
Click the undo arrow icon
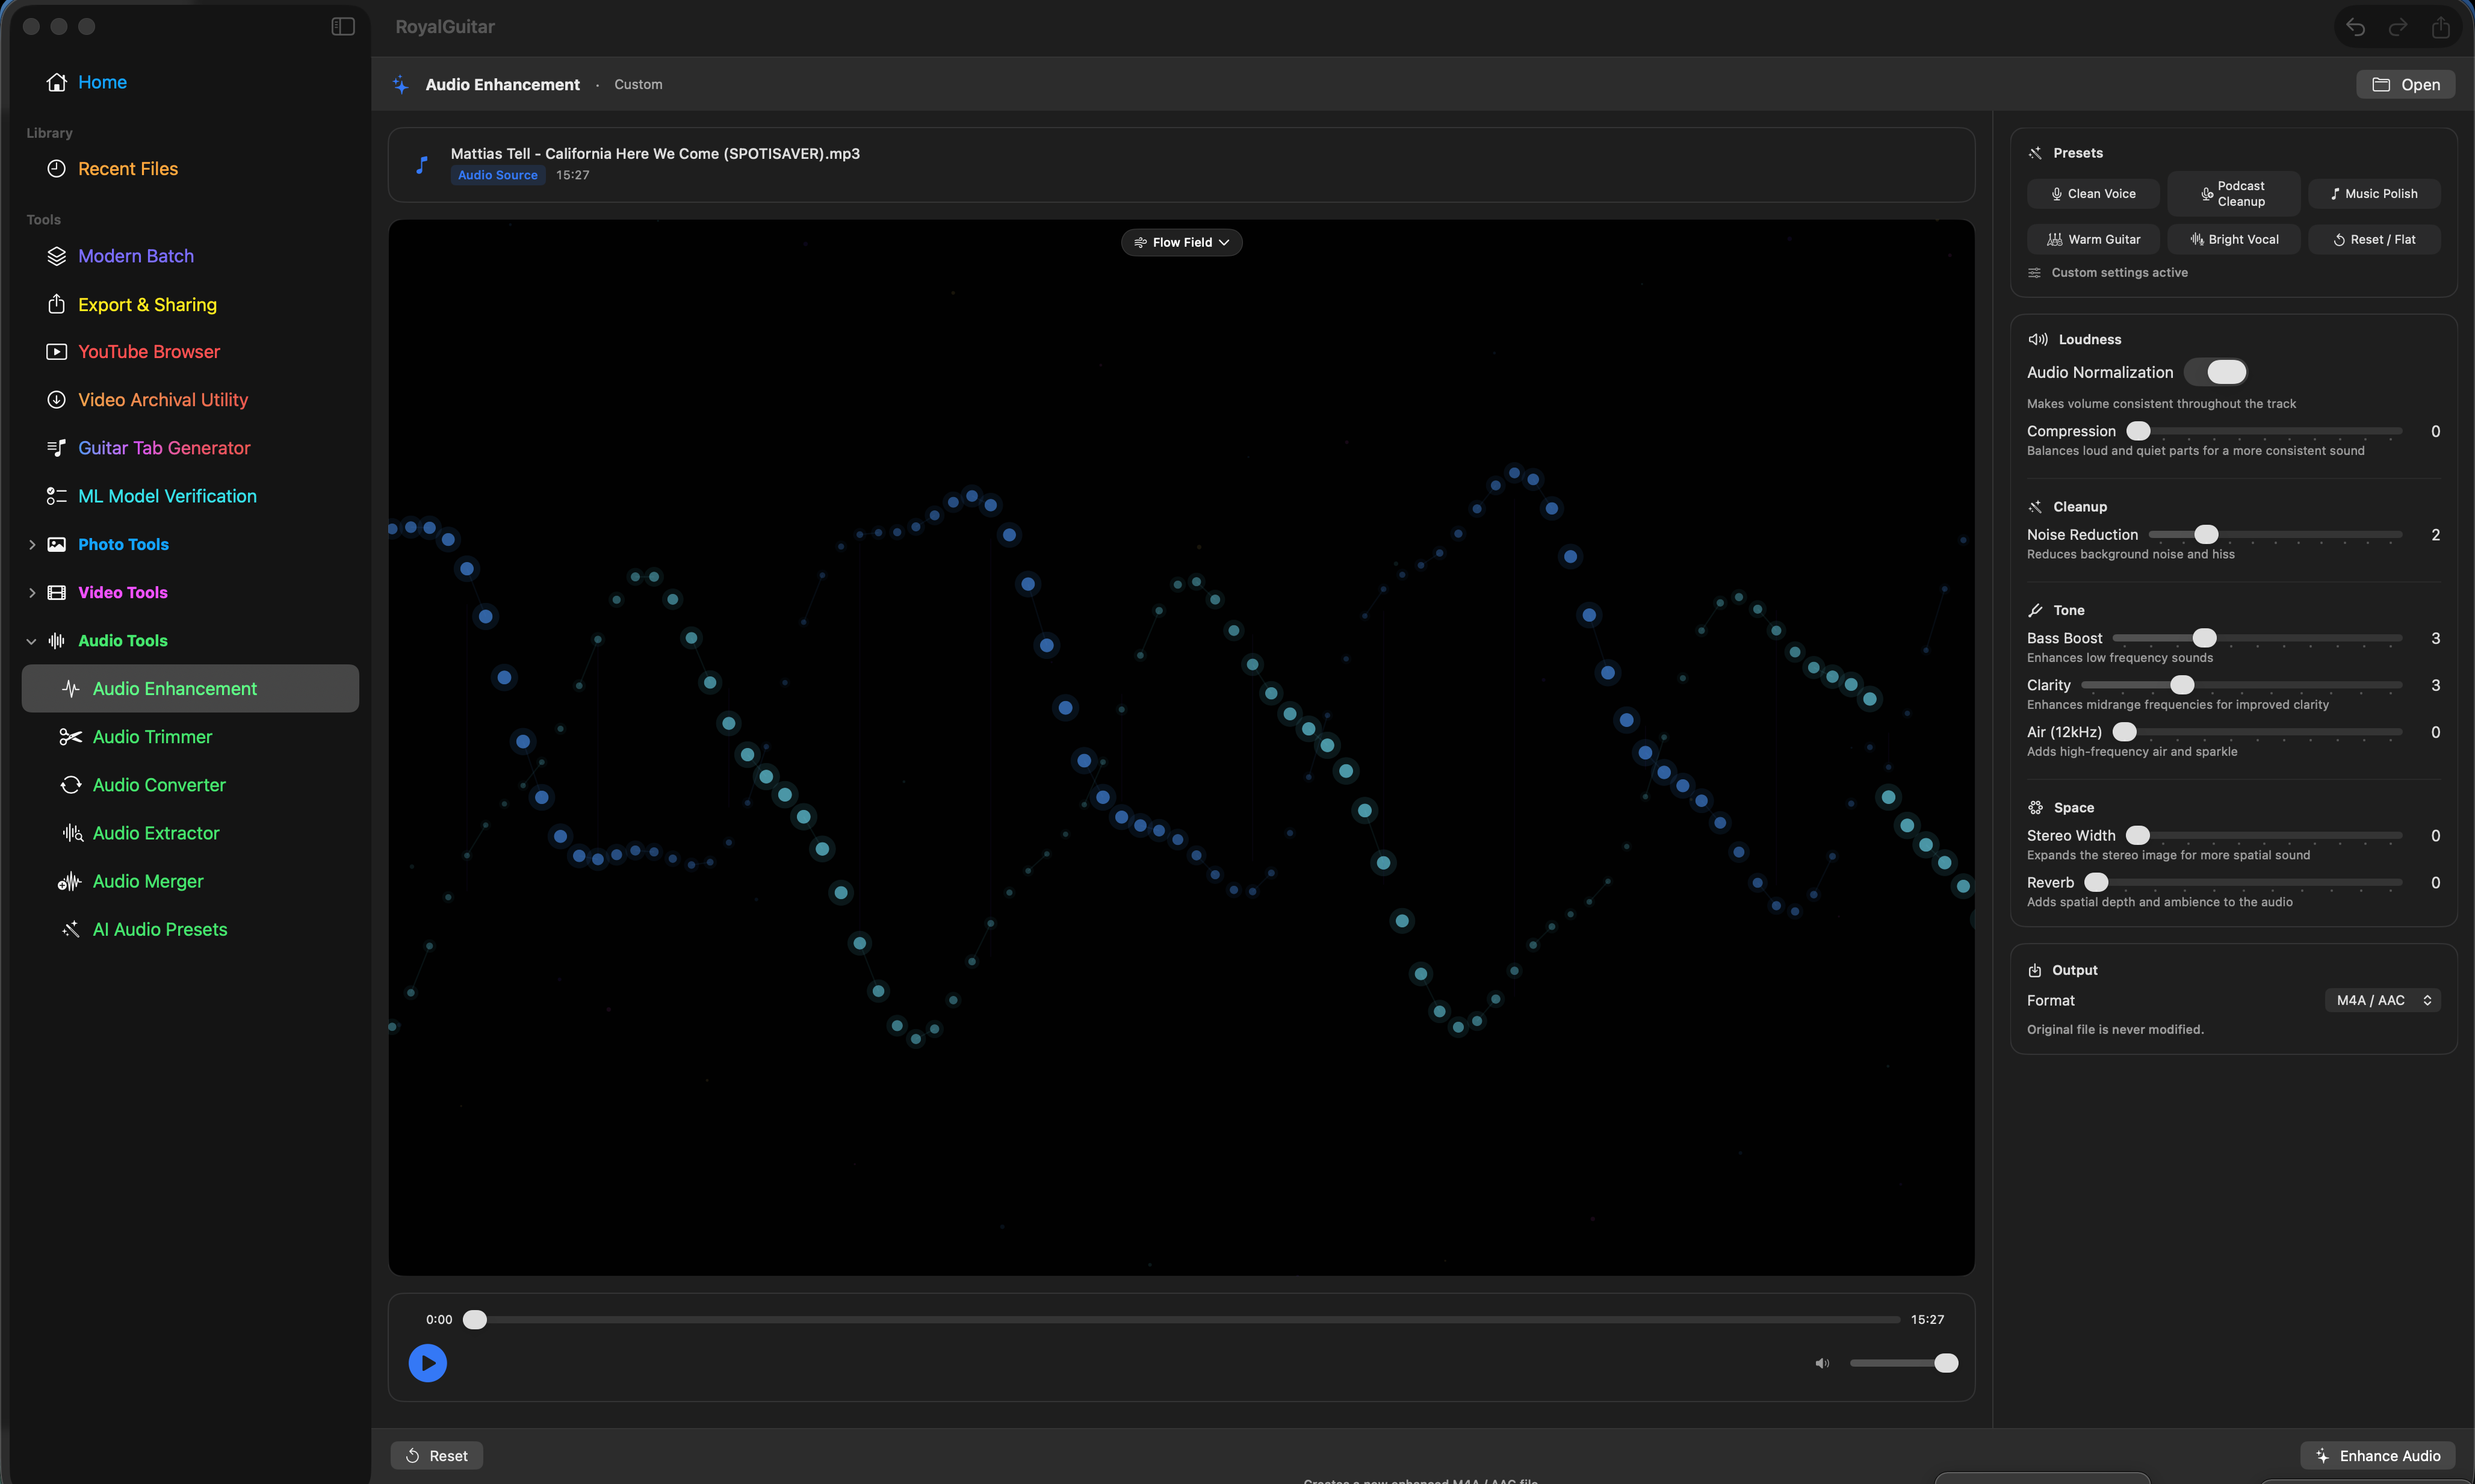pos(2355,27)
